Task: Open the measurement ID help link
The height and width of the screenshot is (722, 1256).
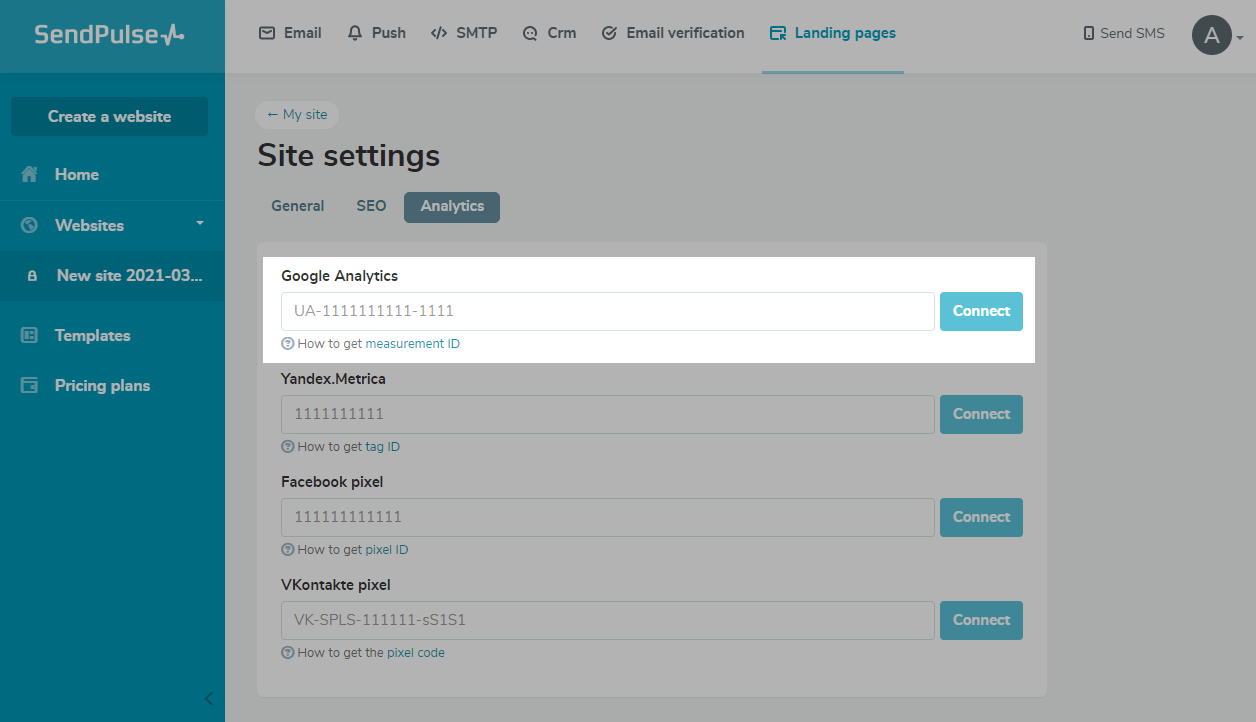Action: click(412, 343)
